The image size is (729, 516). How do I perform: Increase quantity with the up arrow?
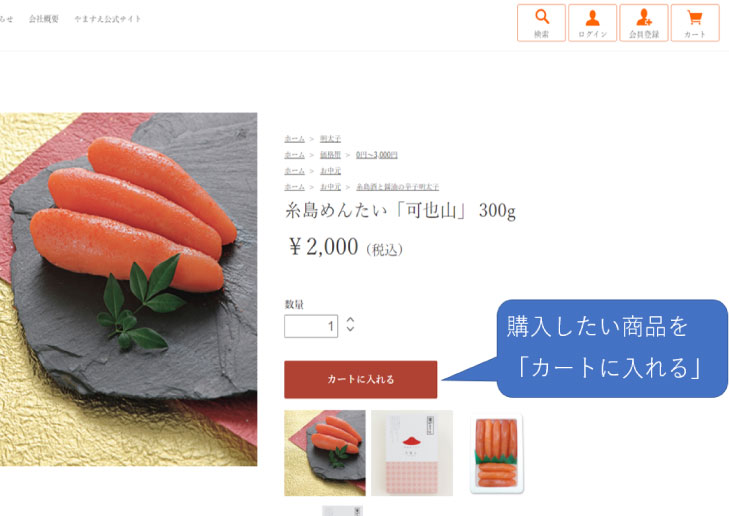tap(351, 320)
